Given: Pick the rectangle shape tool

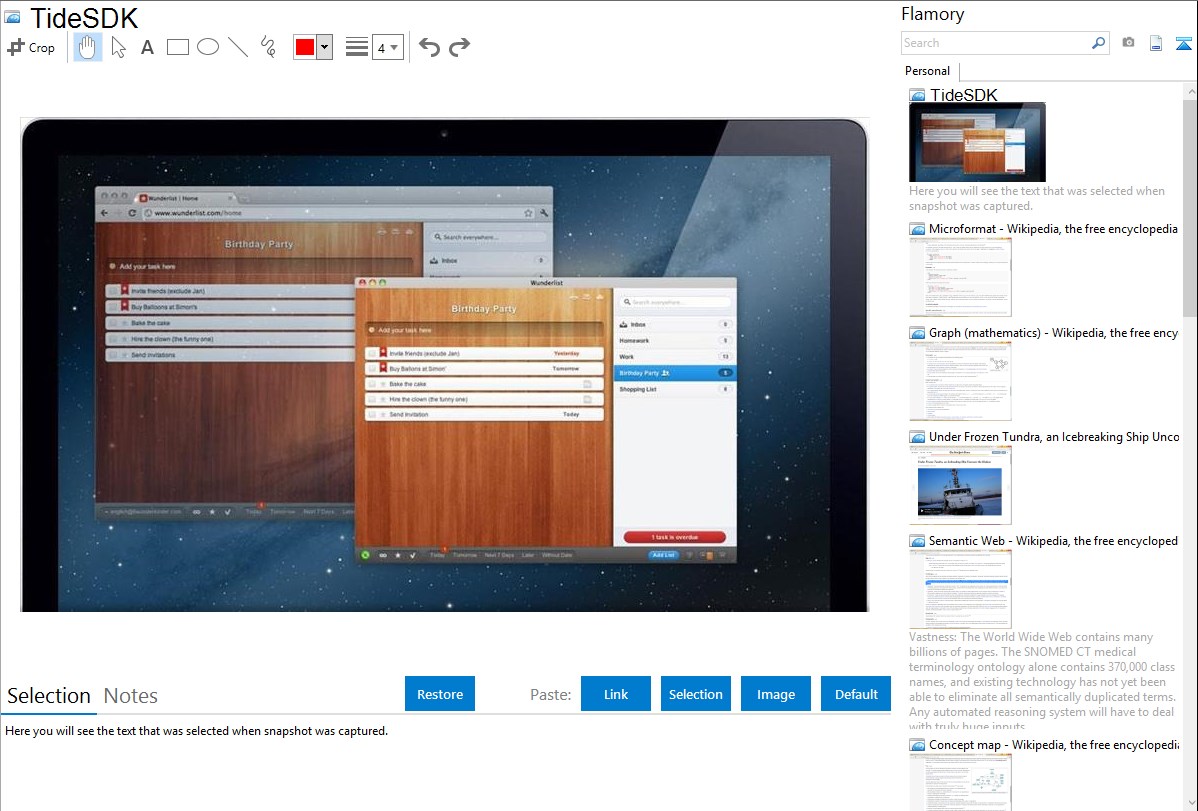Looking at the screenshot, I should (178, 47).
